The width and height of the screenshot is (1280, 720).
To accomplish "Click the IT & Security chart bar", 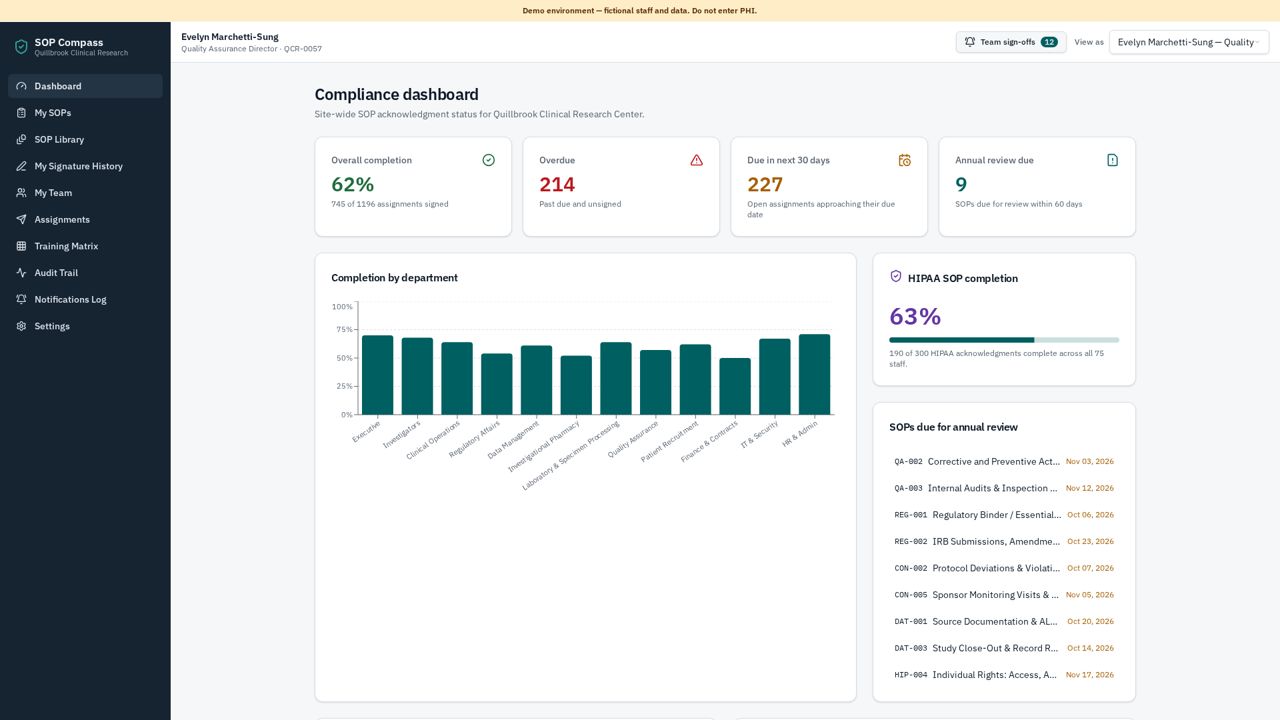I will [775, 377].
